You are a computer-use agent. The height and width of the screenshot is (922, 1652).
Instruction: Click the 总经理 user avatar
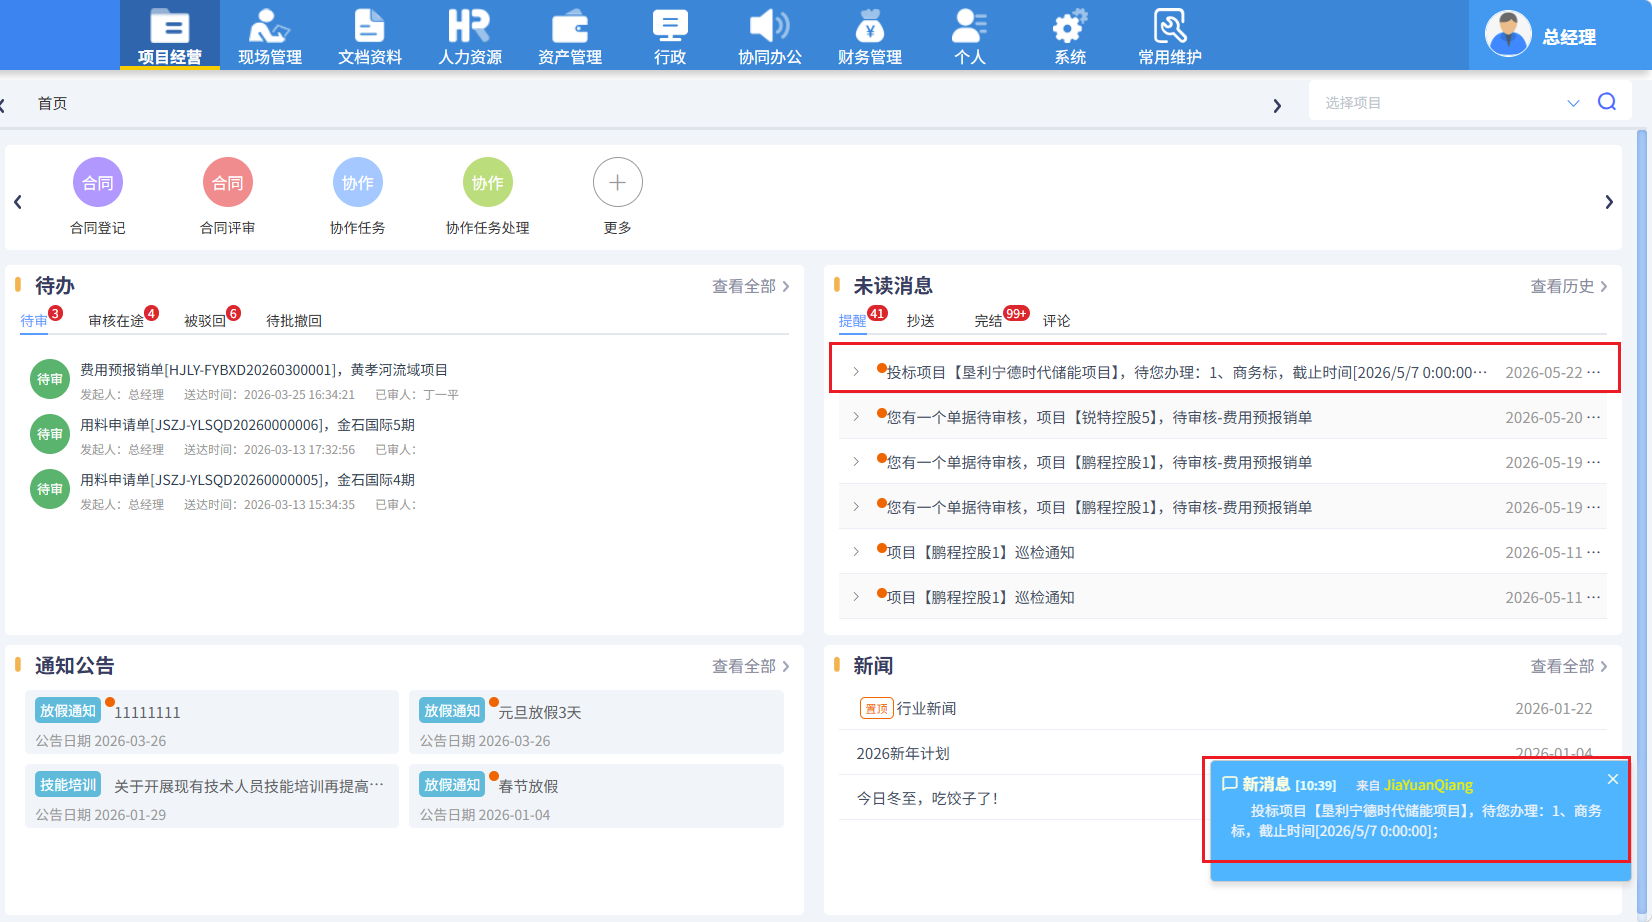1508,35
